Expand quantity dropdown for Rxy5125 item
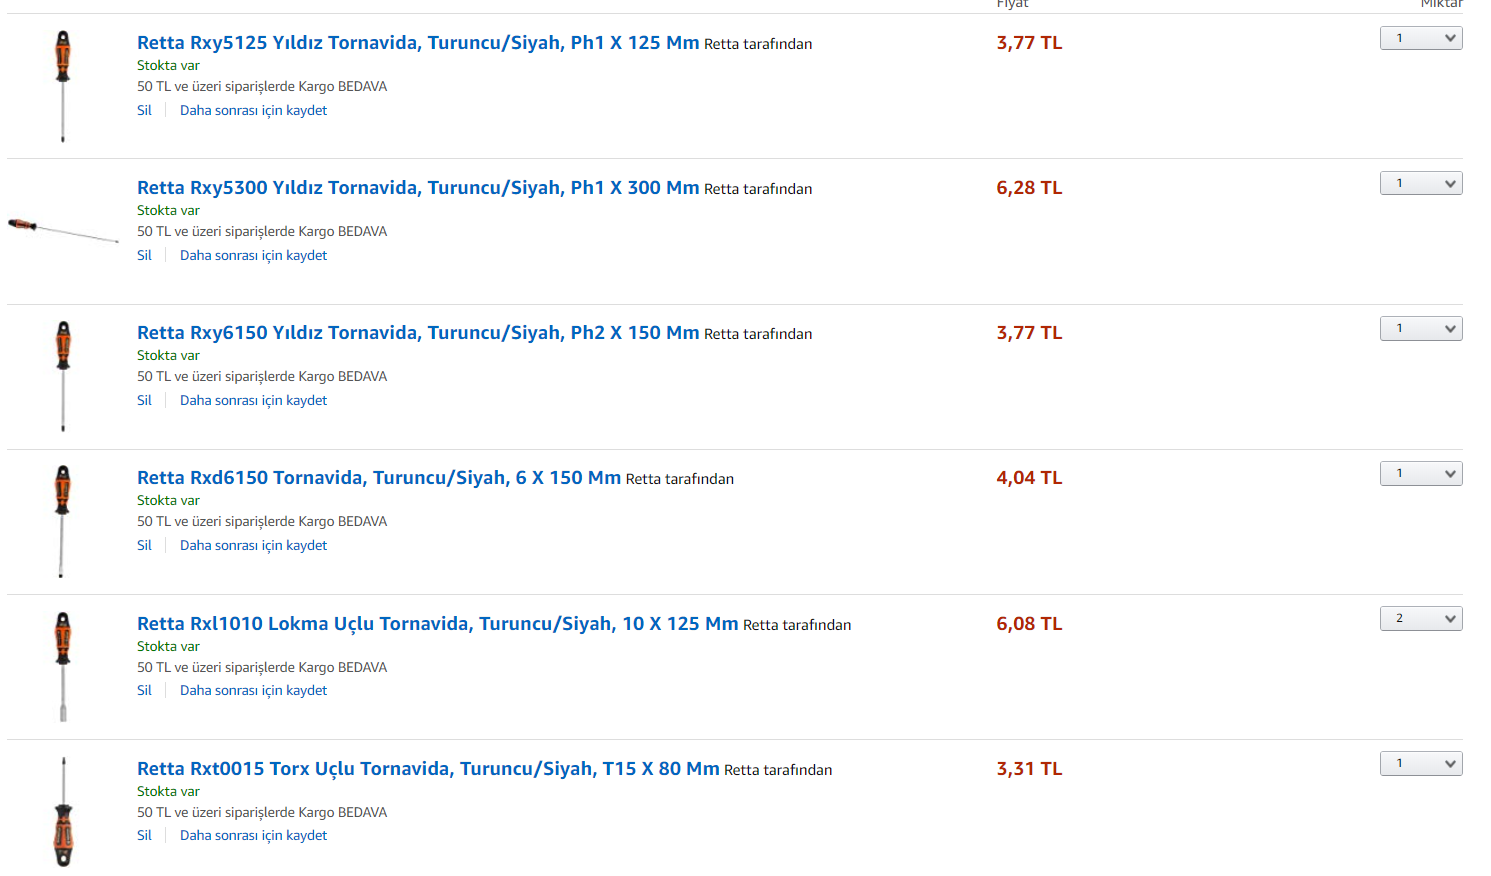Screen dimensions: 1491x876 coord(1421,38)
